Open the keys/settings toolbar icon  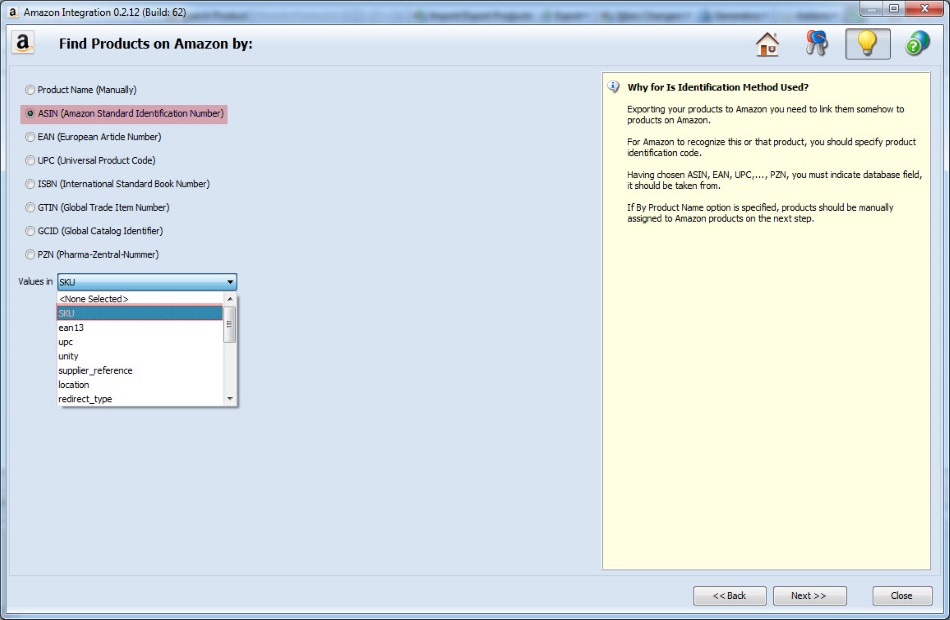(x=816, y=44)
